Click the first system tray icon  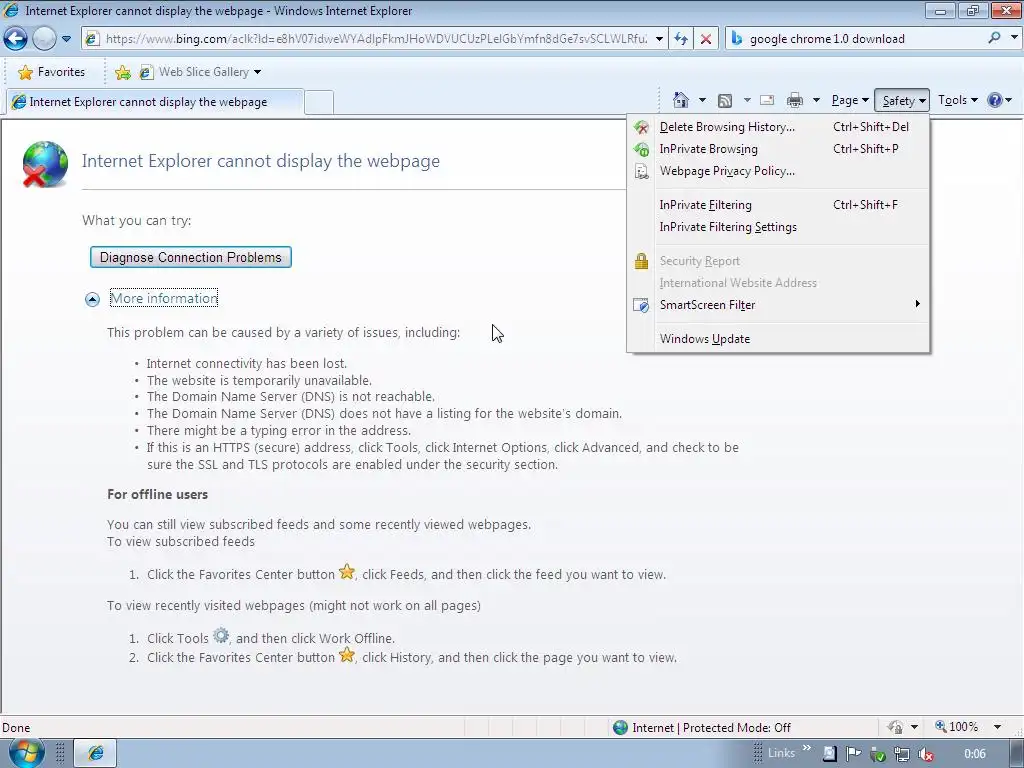(x=829, y=754)
